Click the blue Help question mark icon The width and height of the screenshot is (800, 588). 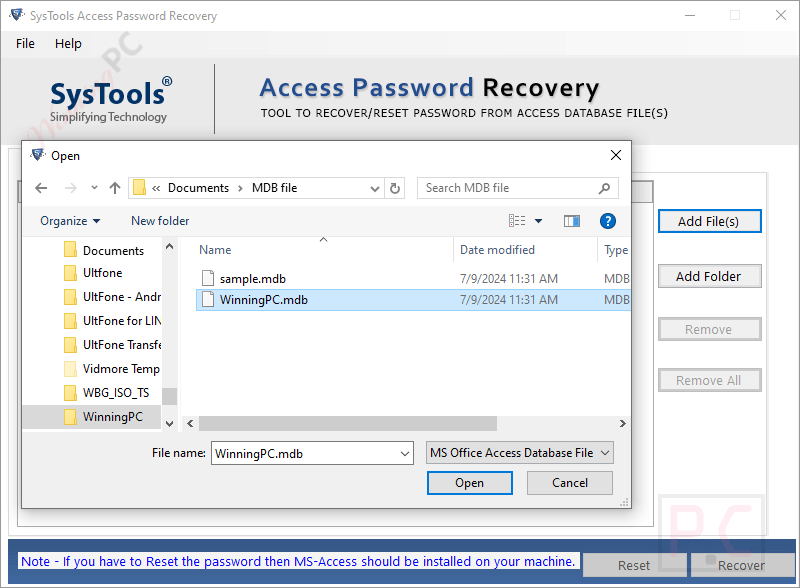608,221
